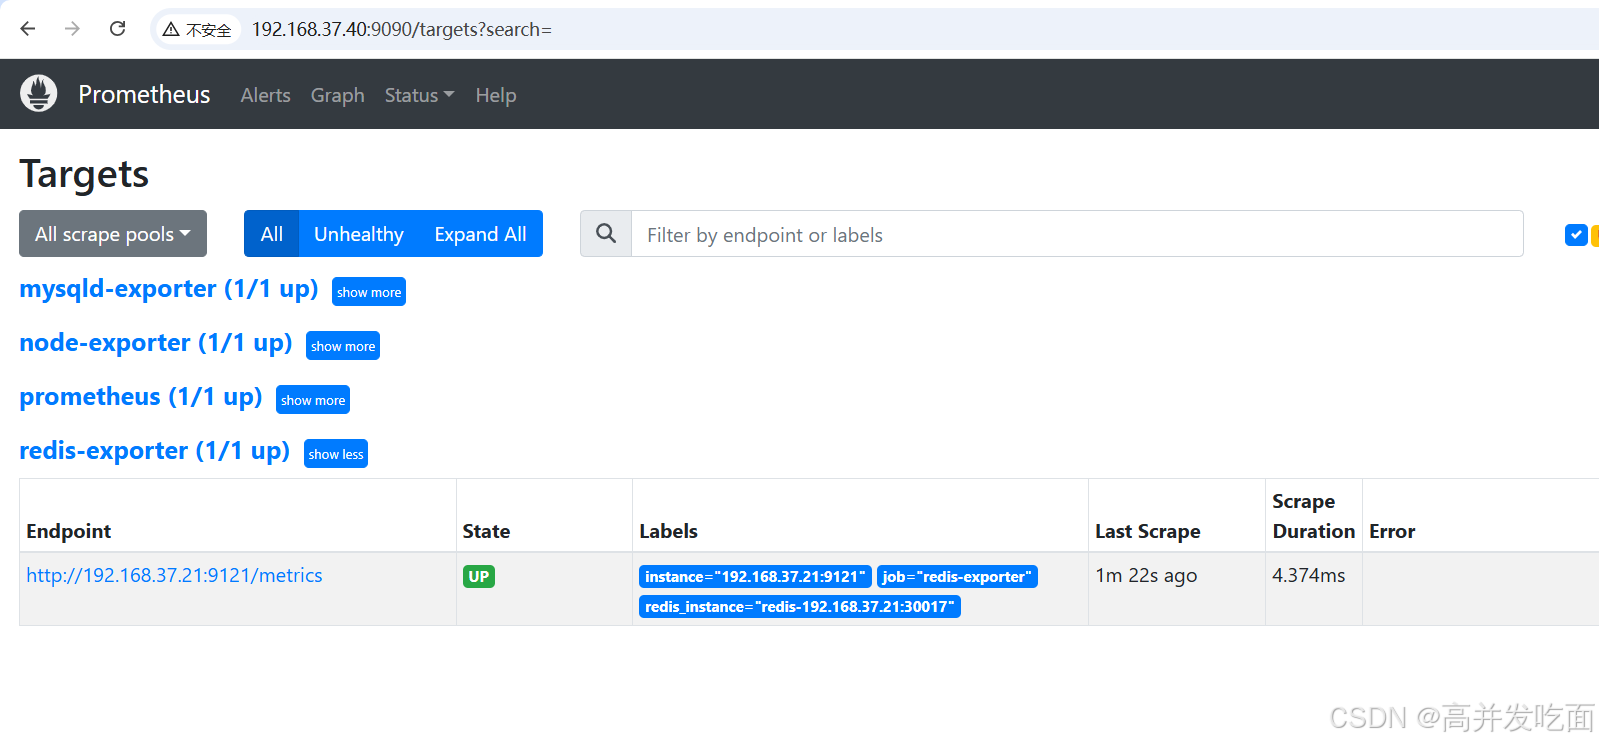Open the All scrape pools dropdown
Screen dimensions: 1599x745
pyautogui.click(x=113, y=234)
